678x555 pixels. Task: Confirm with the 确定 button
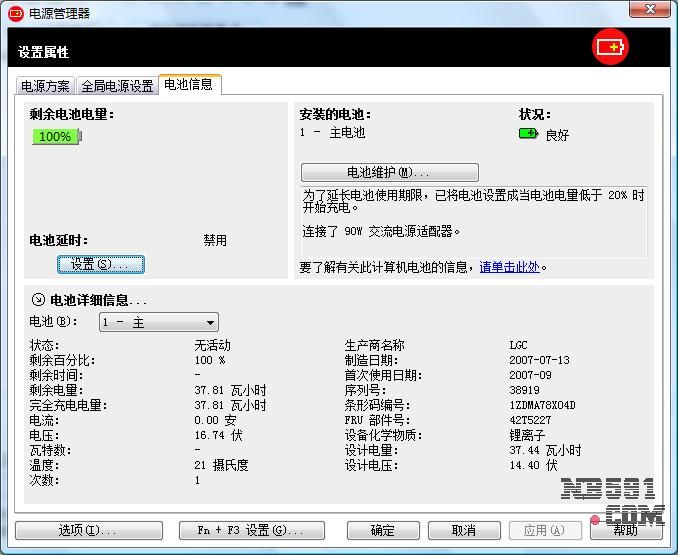click(383, 530)
